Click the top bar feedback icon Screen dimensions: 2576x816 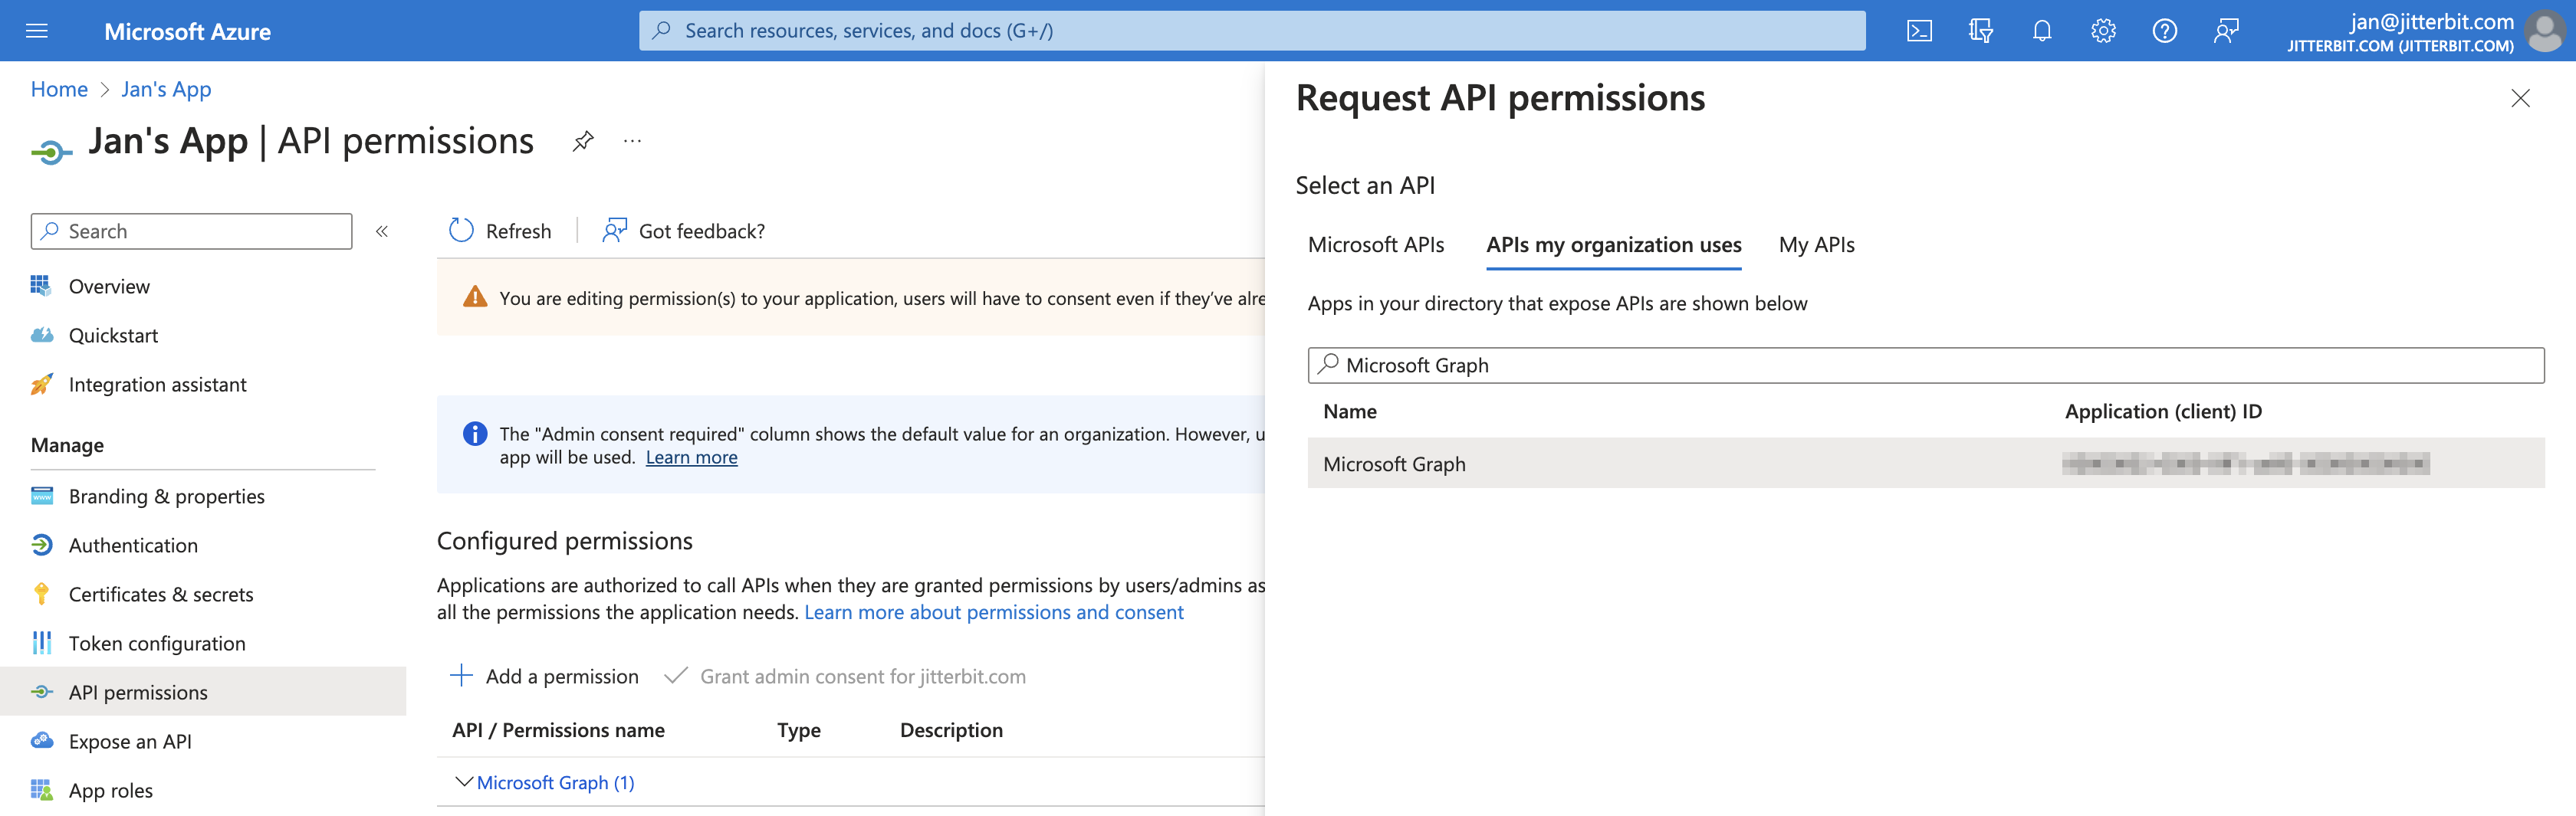[x=2226, y=31]
